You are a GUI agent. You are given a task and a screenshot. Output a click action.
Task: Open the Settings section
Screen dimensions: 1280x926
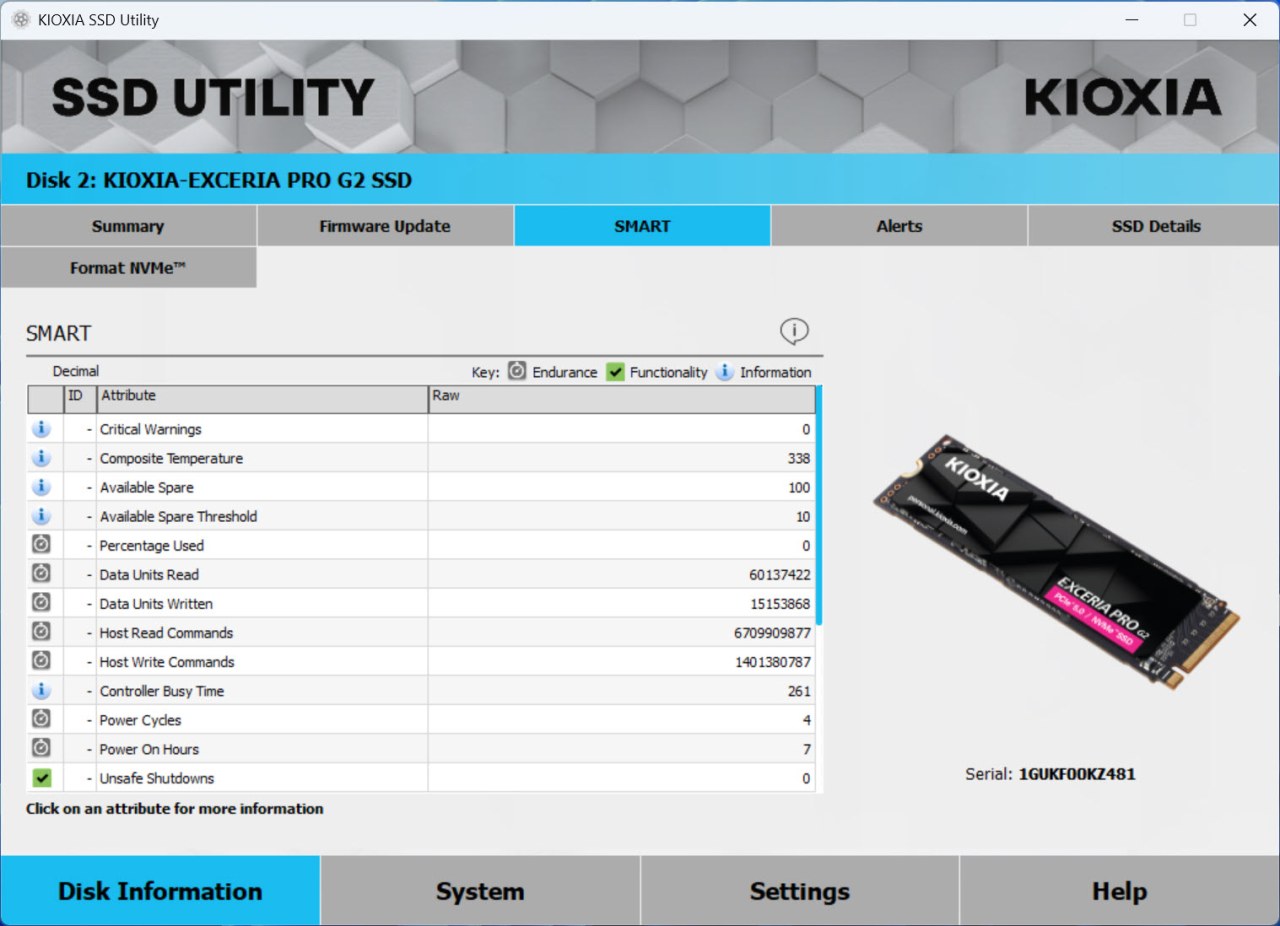click(800, 891)
